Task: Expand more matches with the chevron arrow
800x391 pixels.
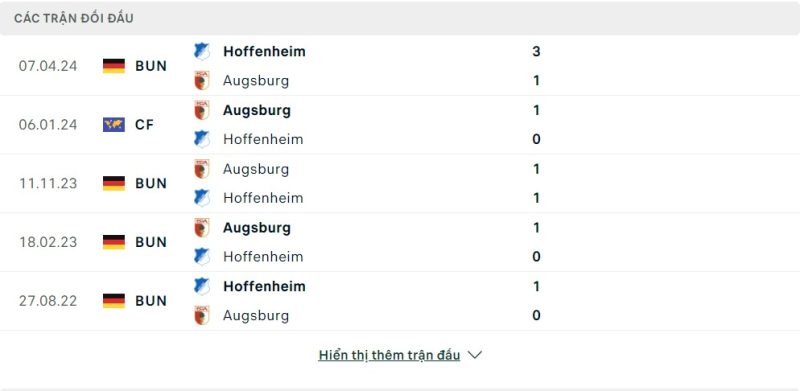Action: (x=474, y=355)
